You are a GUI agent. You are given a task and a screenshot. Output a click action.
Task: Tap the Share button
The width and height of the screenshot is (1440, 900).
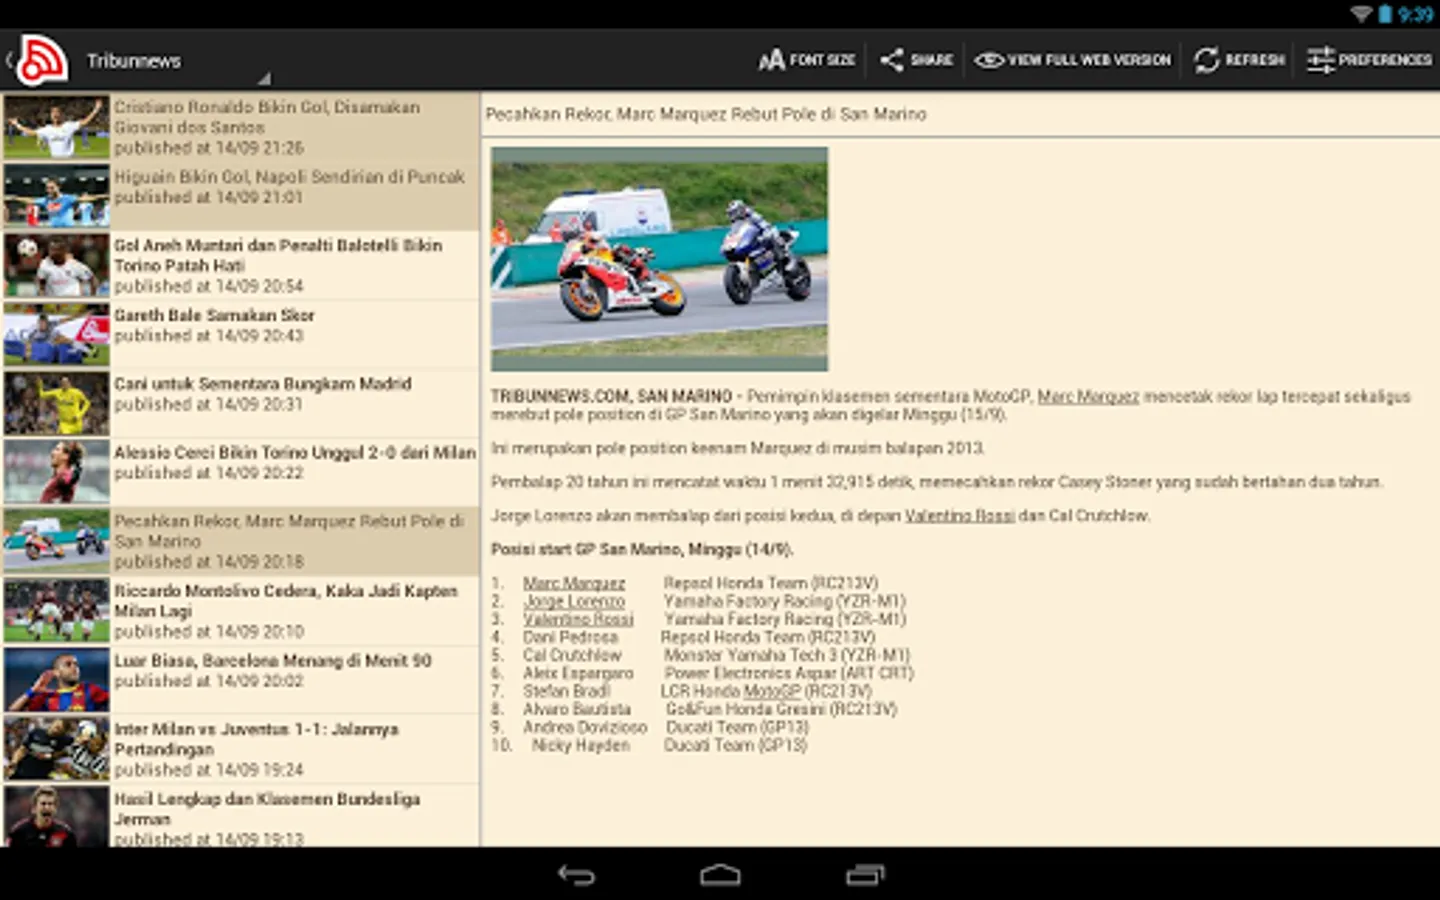tap(916, 60)
